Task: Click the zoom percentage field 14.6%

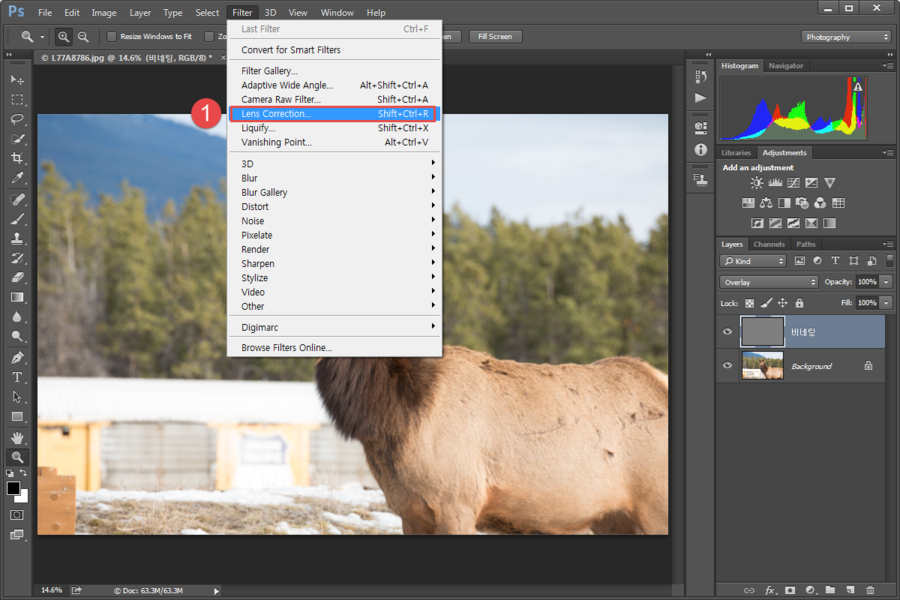Action: point(52,590)
